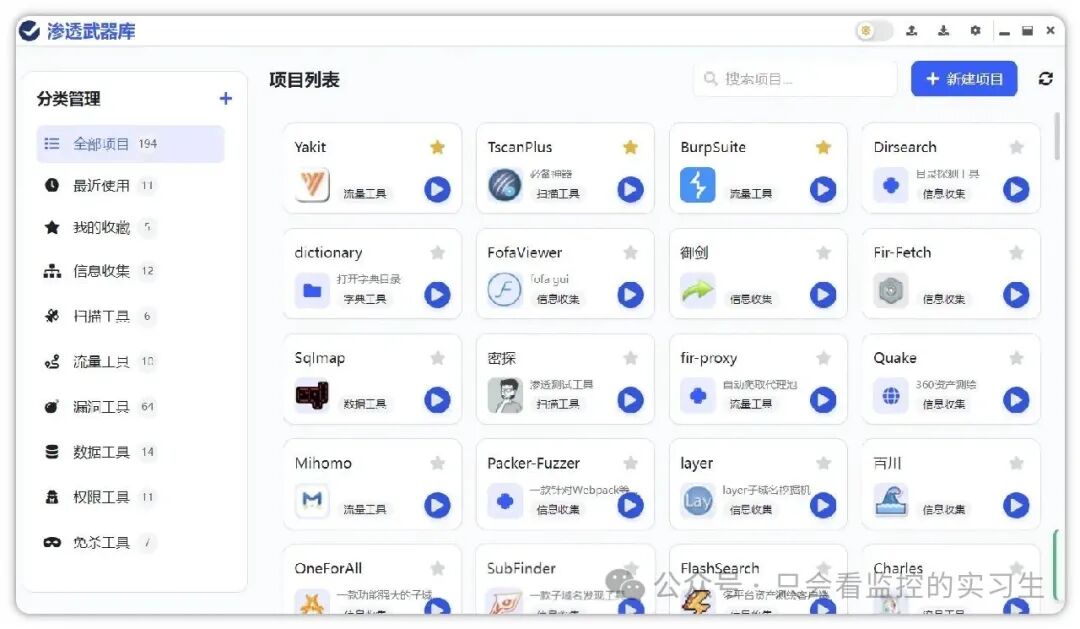This screenshot has height=629, width=1080.
Task: Launch the Yakit tool with play button
Action: (x=437, y=189)
